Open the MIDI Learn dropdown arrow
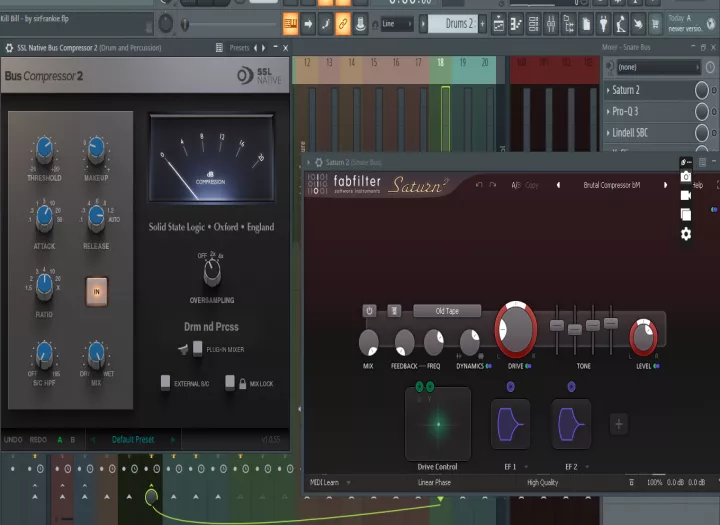The height and width of the screenshot is (525, 720). click(349, 482)
